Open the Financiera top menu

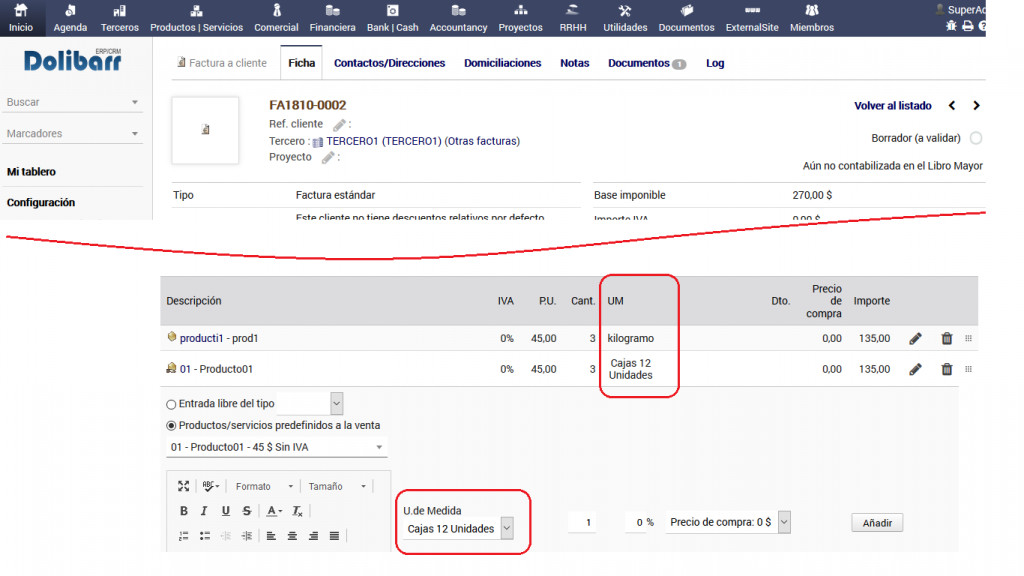click(x=332, y=19)
